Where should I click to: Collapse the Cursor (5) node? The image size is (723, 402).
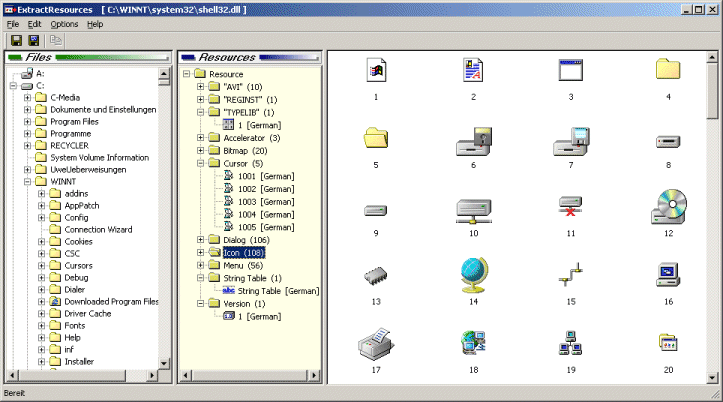tap(200, 163)
